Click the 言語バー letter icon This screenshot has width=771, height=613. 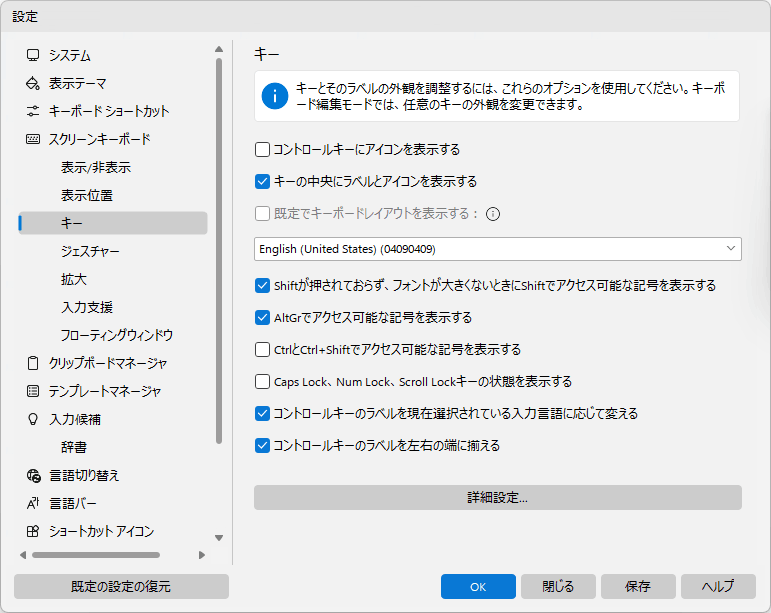[x=33, y=503]
